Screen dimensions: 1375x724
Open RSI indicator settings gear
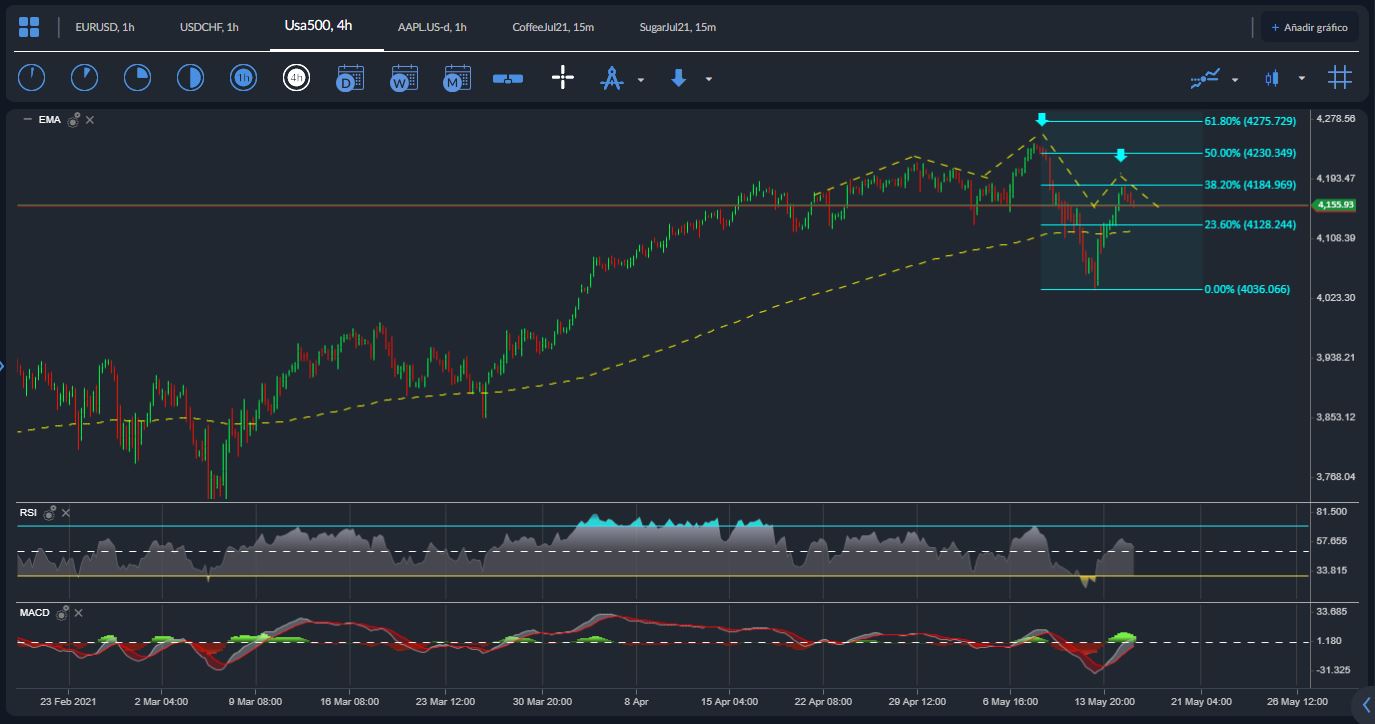tap(49, 513)
